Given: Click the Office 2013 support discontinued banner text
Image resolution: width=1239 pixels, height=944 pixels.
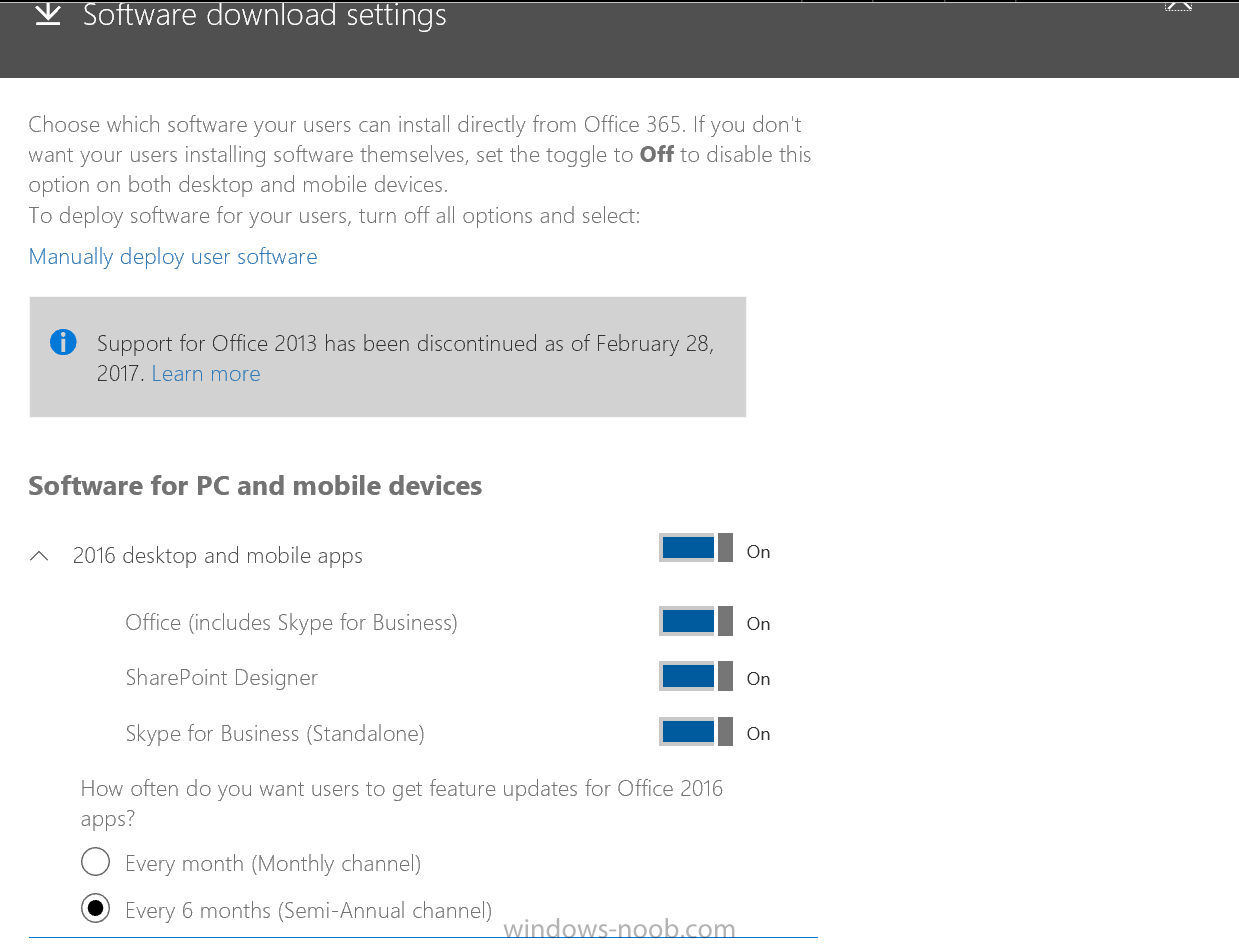Looking at the screenshot, I should (x=405, y=358).
